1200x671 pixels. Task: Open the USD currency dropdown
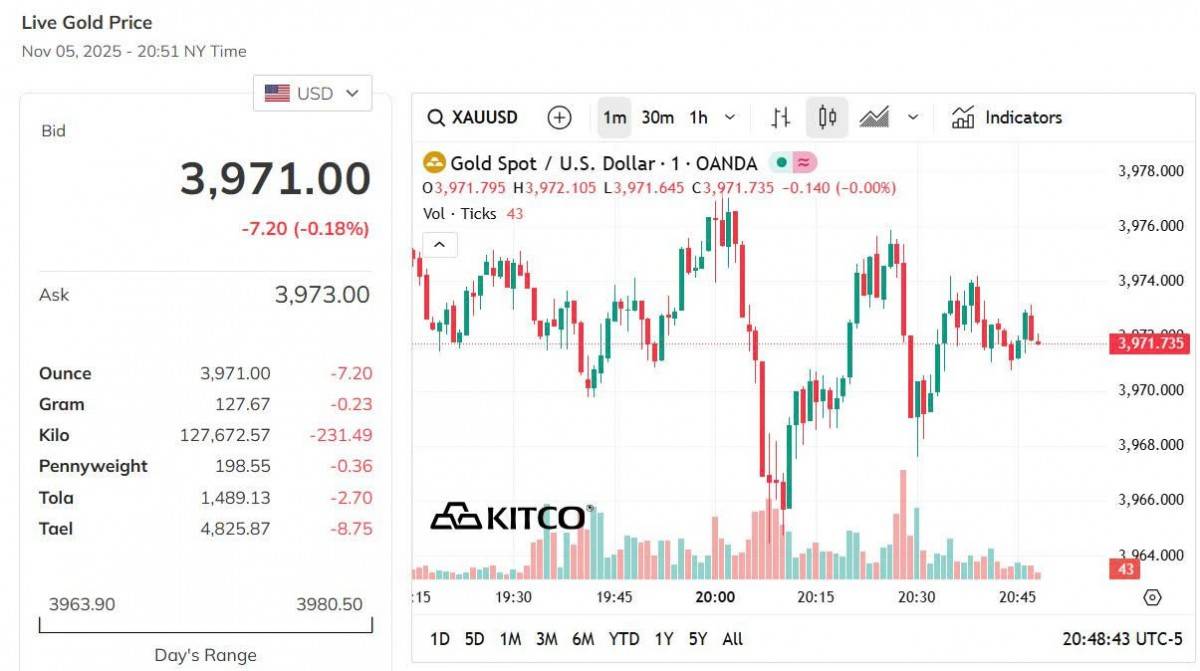[x=311, y=92]
